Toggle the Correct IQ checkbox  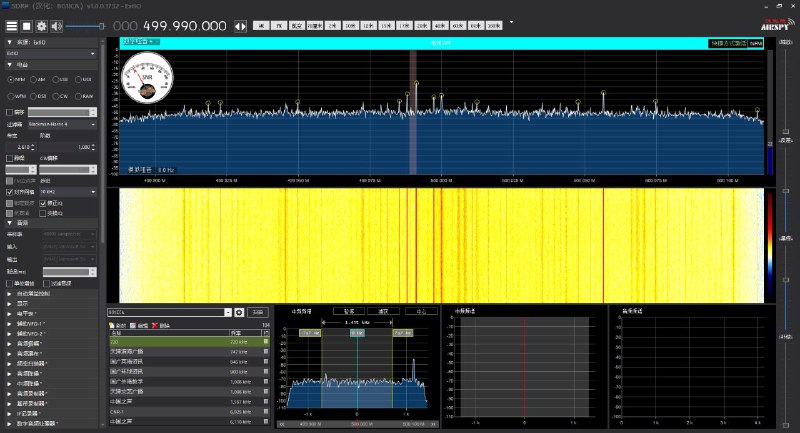click(42, 202)
